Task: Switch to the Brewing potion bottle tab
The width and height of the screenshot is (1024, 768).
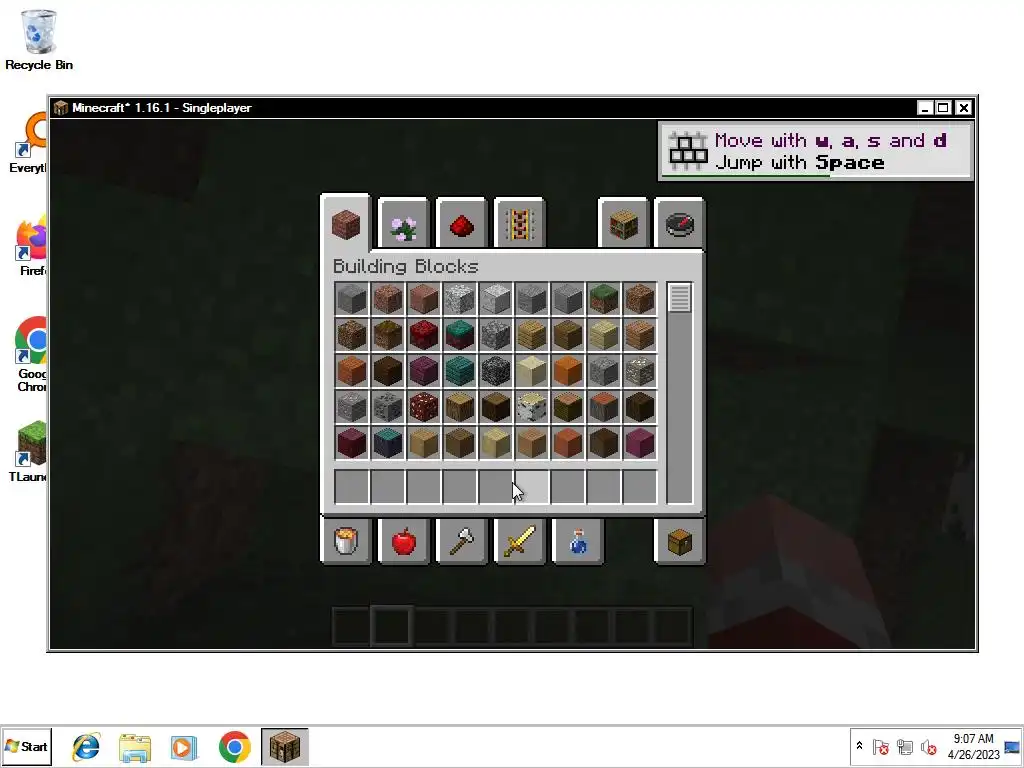Action: point(577,541)
